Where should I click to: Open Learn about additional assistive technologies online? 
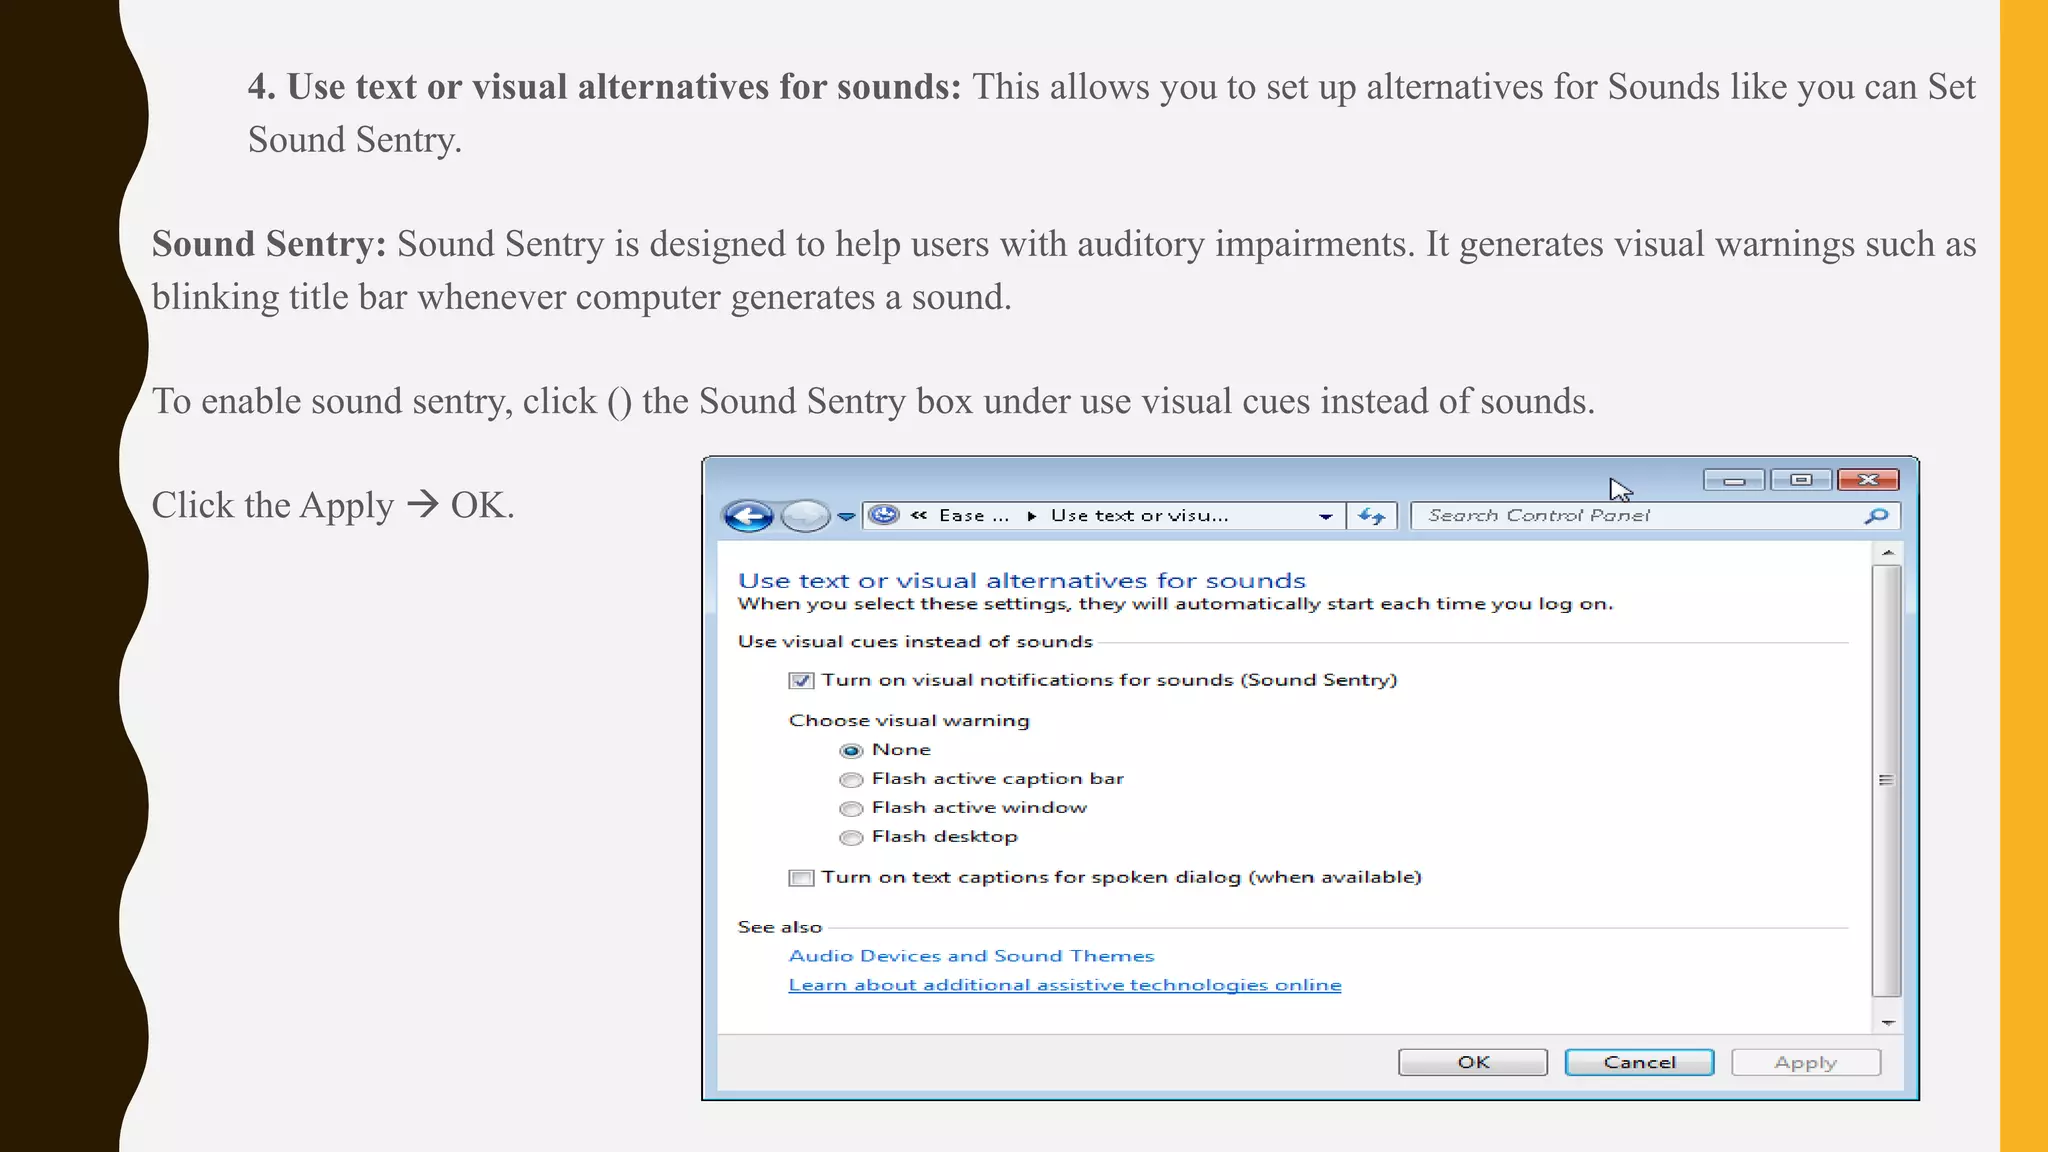tap(1065, 985)
